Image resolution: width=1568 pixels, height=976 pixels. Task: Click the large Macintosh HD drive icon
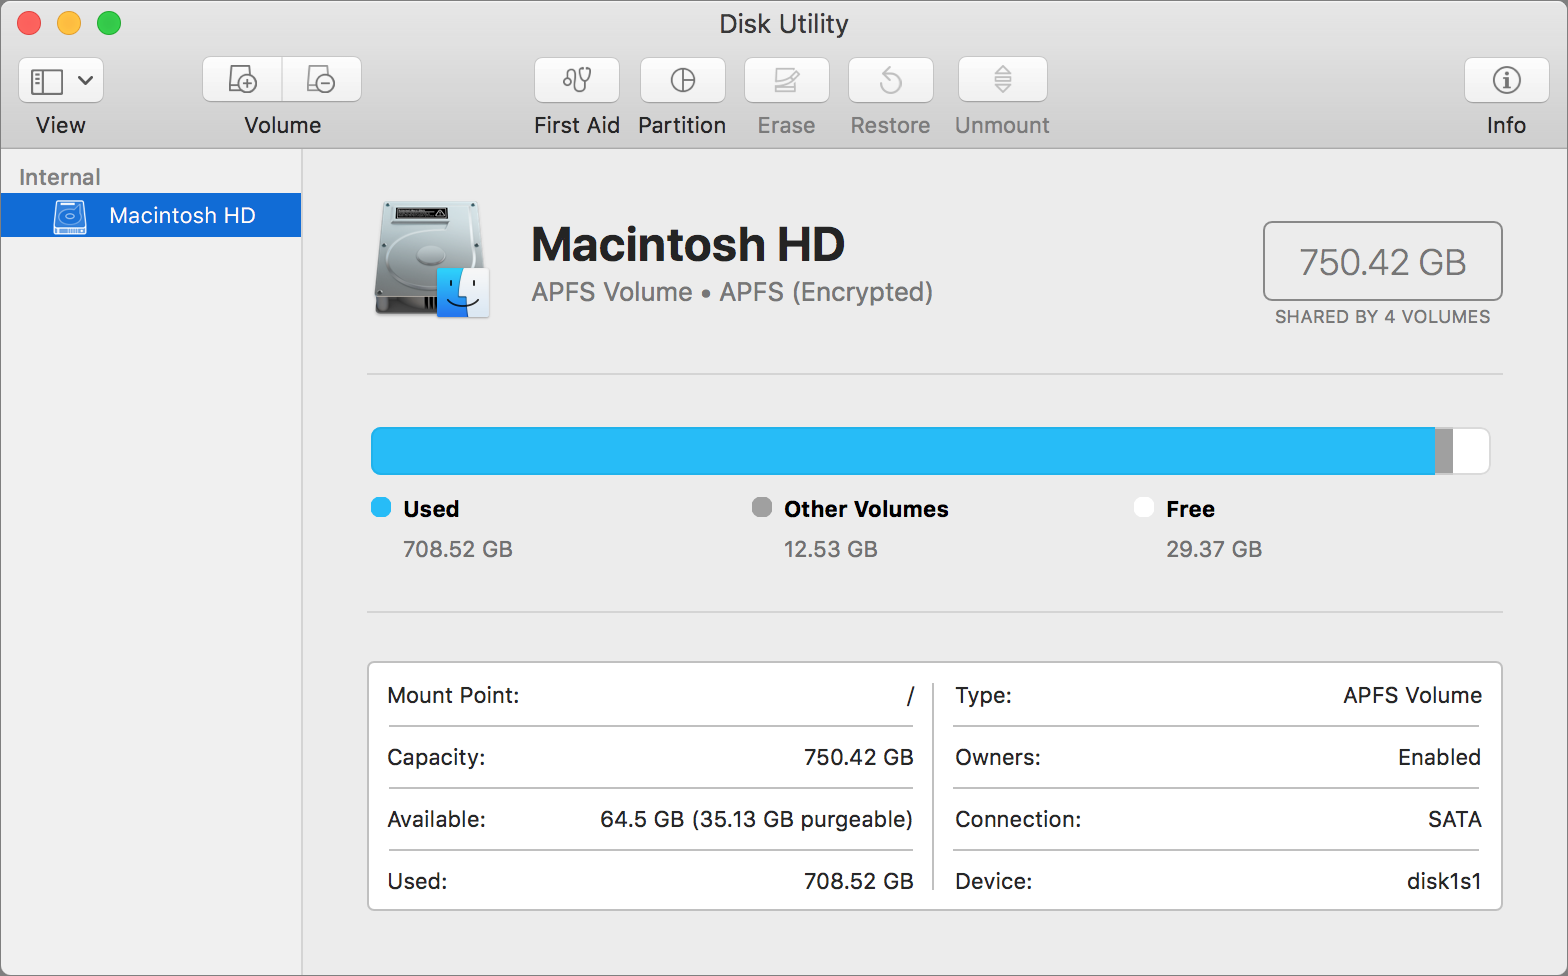tap(432, 260)
